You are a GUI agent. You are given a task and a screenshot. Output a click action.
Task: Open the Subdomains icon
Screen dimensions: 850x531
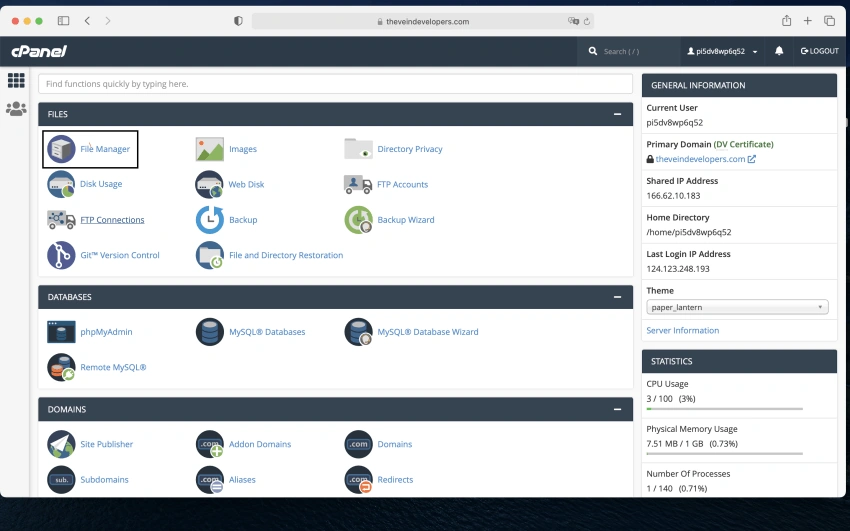pyautogui.click(x=61, y=480)
